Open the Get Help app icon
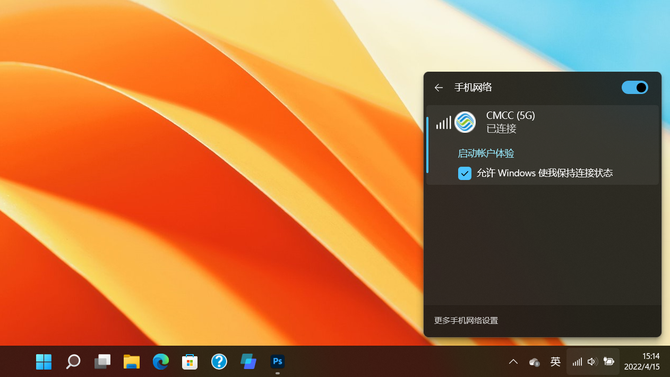The height and width of the screenshot is (377, 670). point(219,362)
